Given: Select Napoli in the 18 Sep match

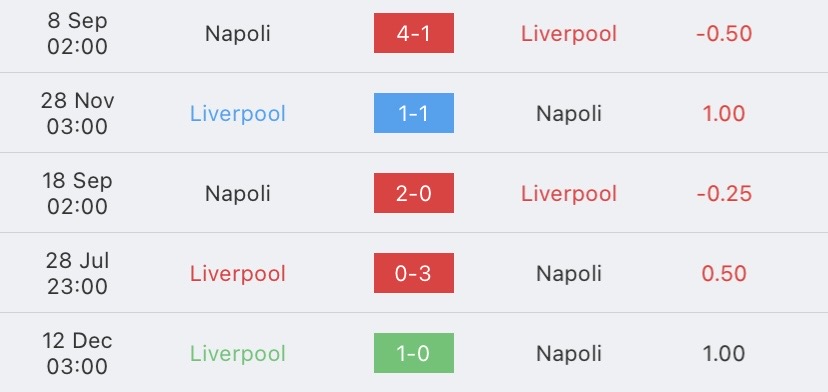Looking at the screenshot, I should pos(238,194).
